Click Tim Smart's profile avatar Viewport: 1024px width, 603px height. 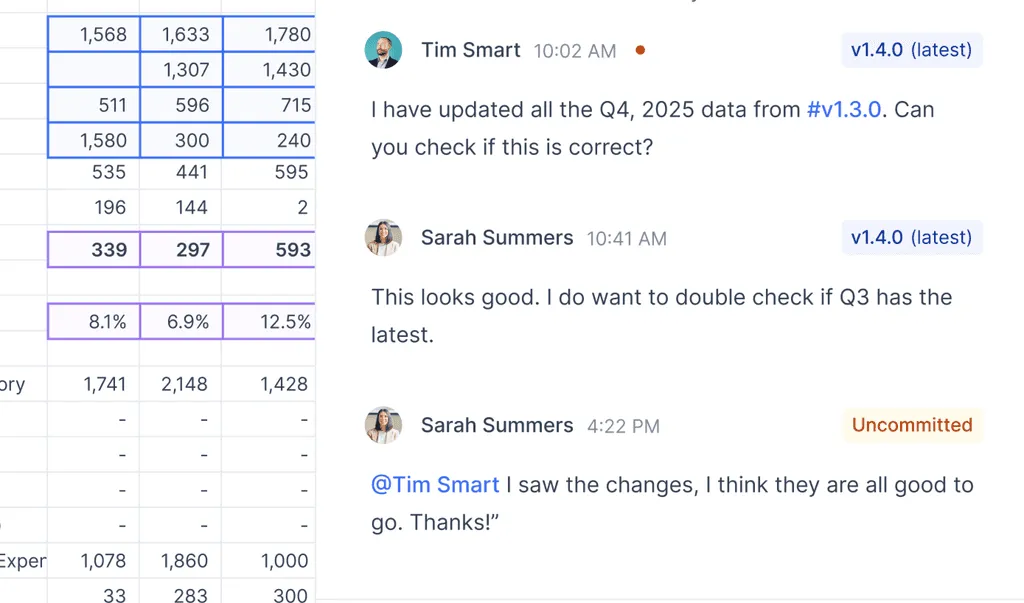point(383,50)
